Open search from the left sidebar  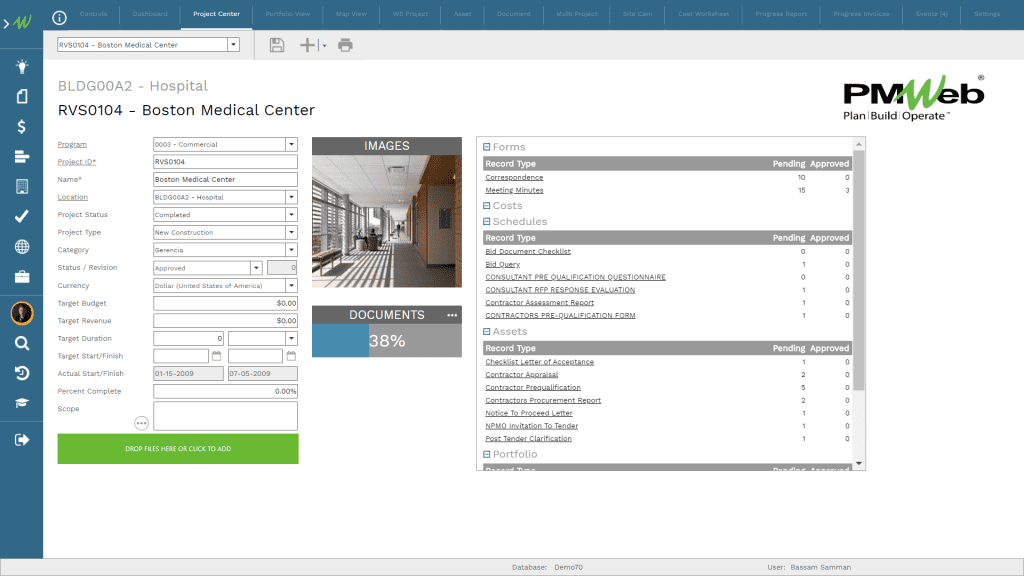[21, 341]
